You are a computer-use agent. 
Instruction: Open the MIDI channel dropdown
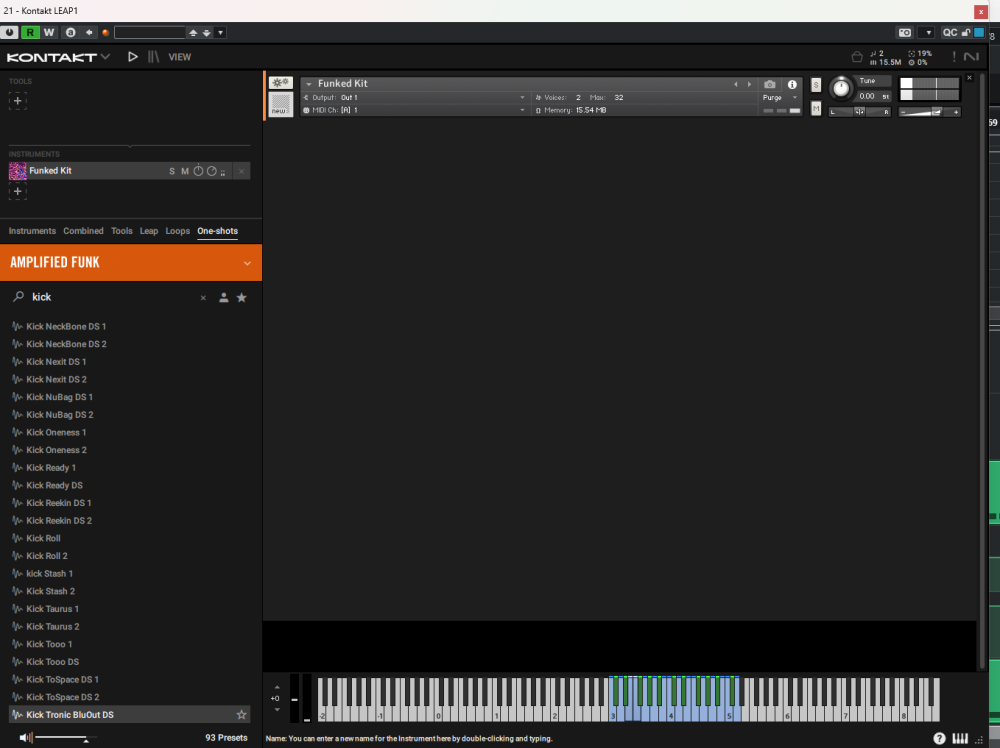click(522, 110)
